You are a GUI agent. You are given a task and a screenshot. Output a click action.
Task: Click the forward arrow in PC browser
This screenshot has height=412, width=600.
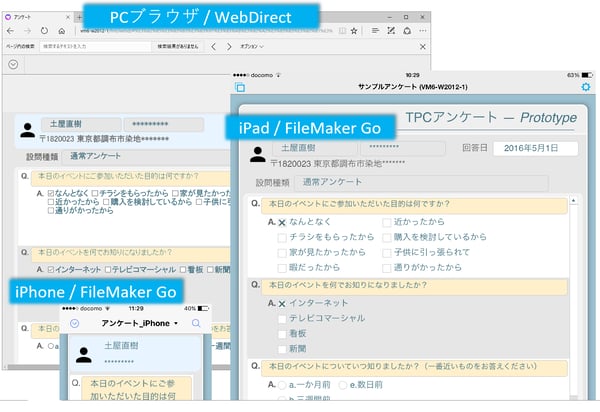pyautogui.click(x=27, y=31)
